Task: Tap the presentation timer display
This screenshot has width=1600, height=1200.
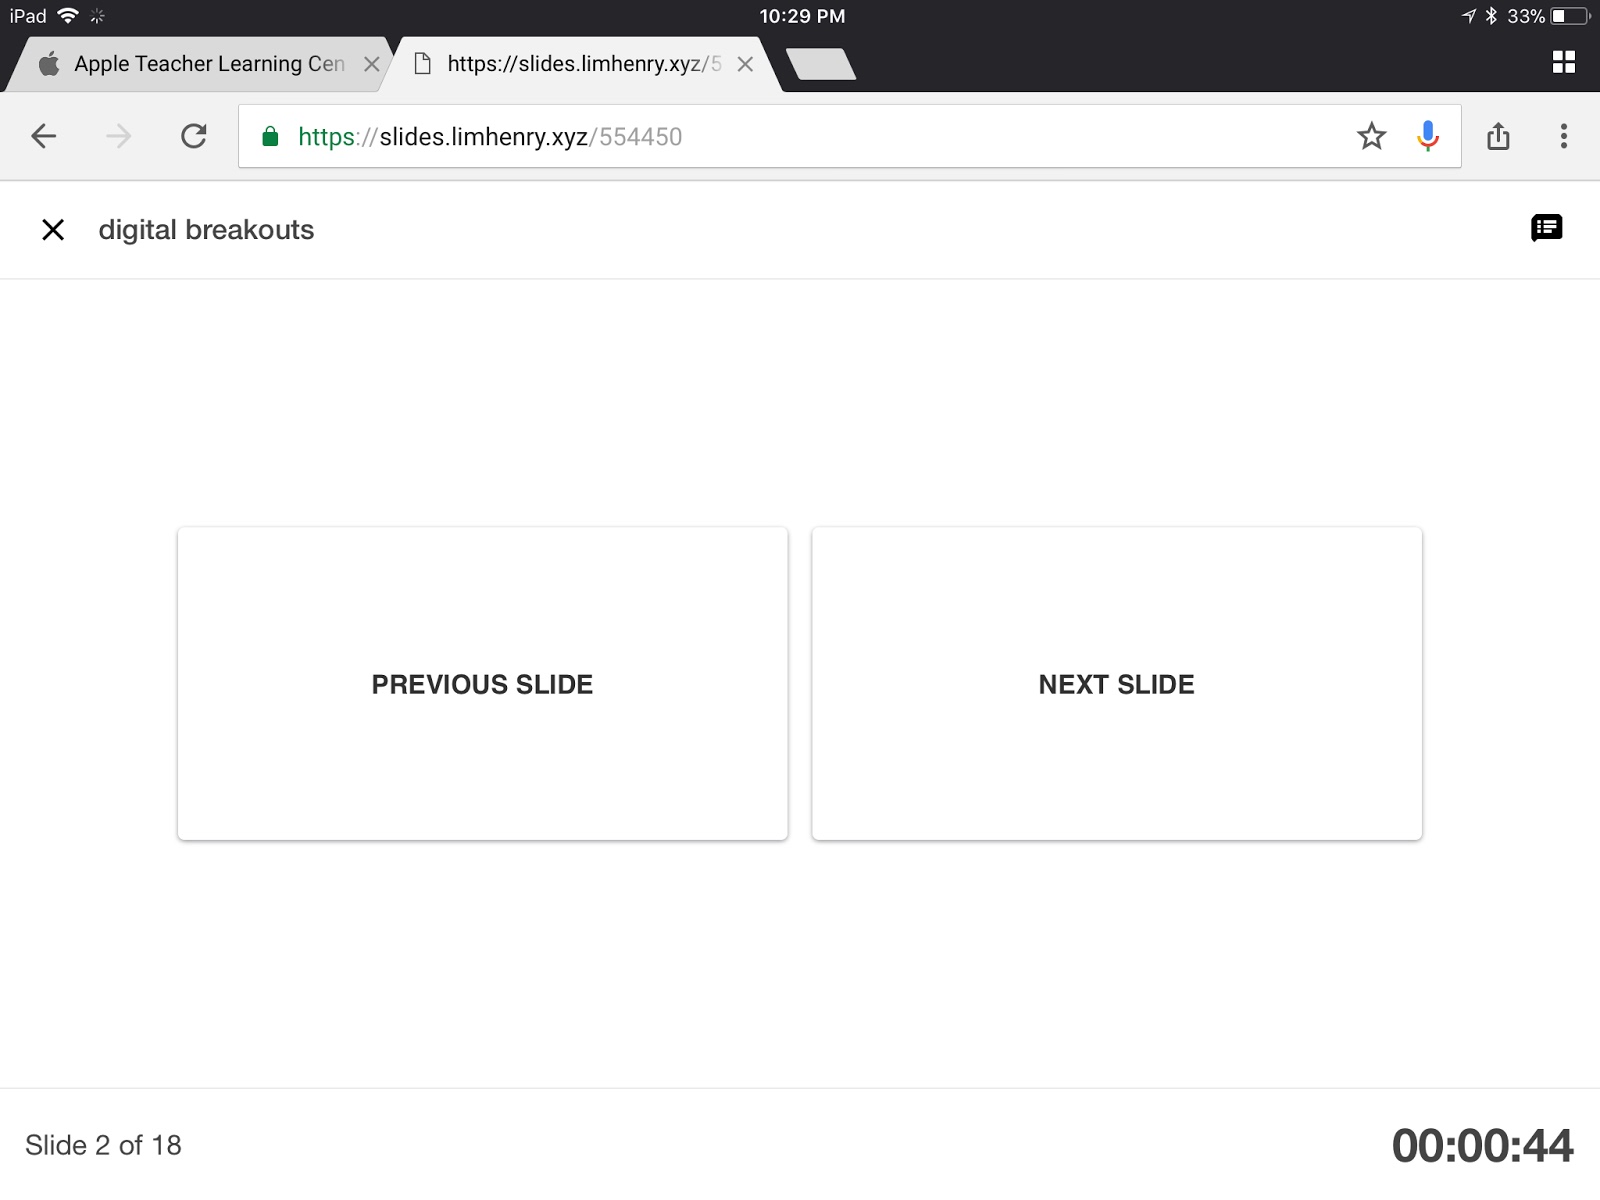Action: pyautogui.click(x=1483, y=1145)
